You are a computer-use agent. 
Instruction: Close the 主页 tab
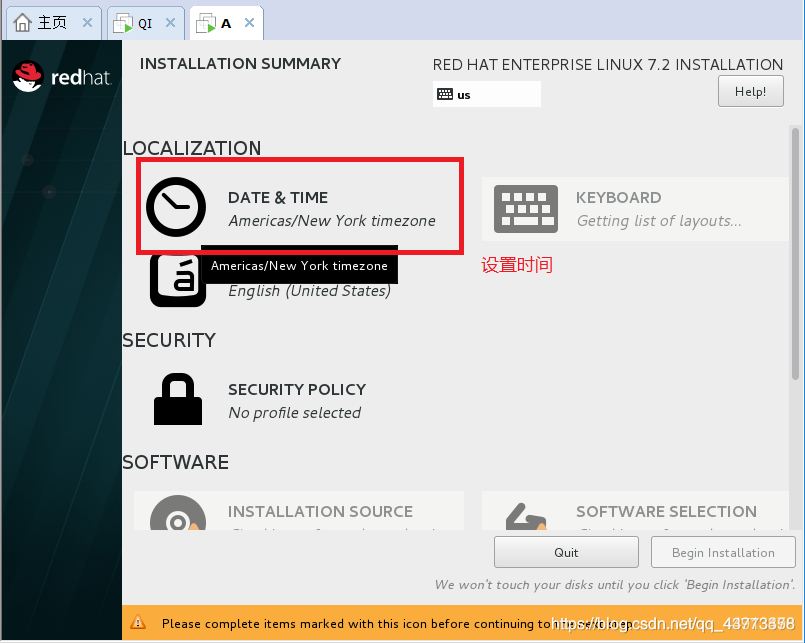click(87, 23)
